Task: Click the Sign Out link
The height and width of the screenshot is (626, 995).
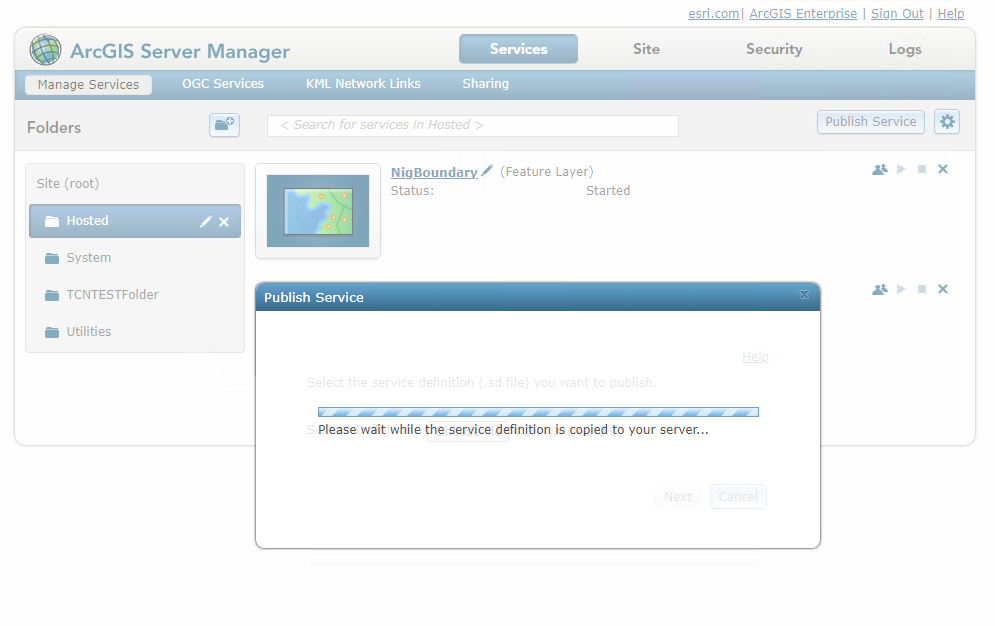Action: [x=897, y=13]
